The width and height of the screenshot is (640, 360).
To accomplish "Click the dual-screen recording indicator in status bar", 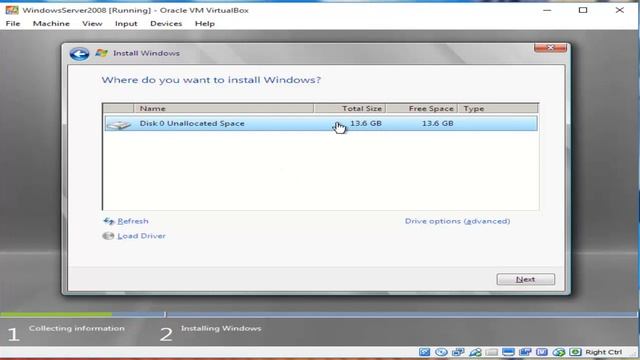I will point(525,352).
